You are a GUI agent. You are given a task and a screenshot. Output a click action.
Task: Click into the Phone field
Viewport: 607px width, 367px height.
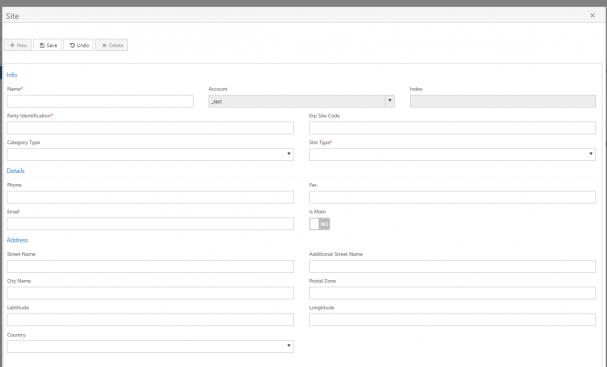coord(150,197)
